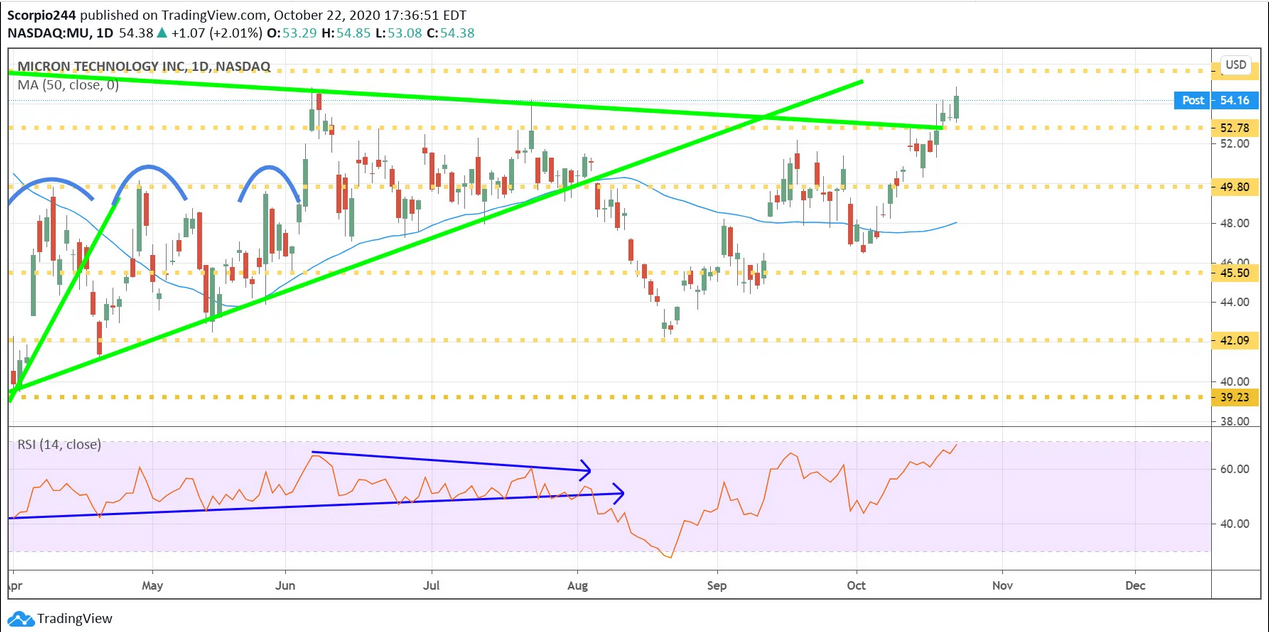Click the 52.00 price axis value
This screenshot has height=632, width=1269.
pos(1235,144)
